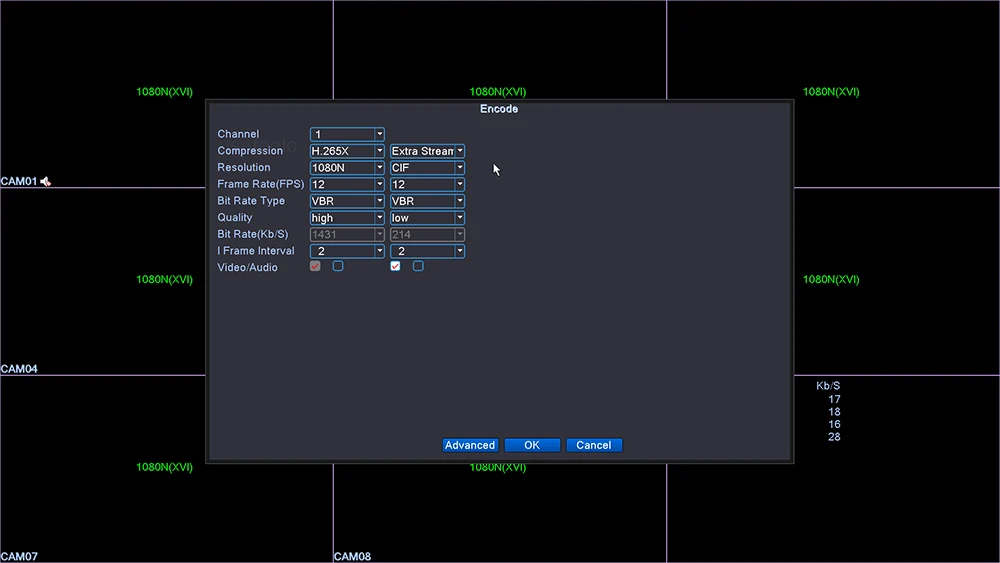Click the I Frame Interval label
The image size is (1000, 563).
click(x=256, y=251)
